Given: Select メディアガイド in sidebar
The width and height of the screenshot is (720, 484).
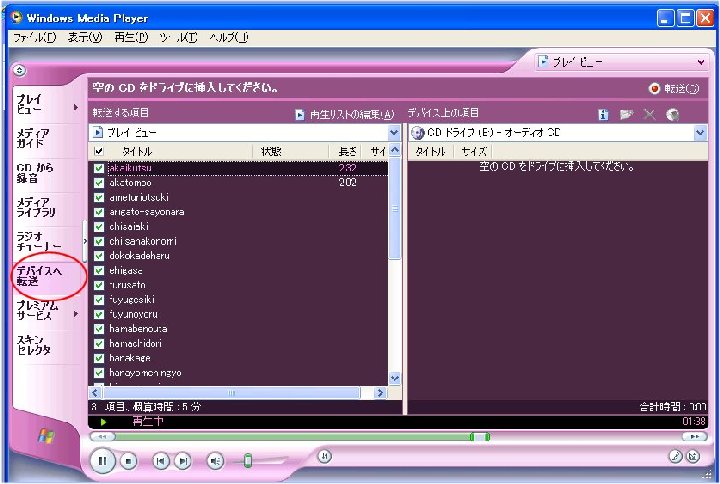Looking at the screenshot, I should click(x=33, y=138).
